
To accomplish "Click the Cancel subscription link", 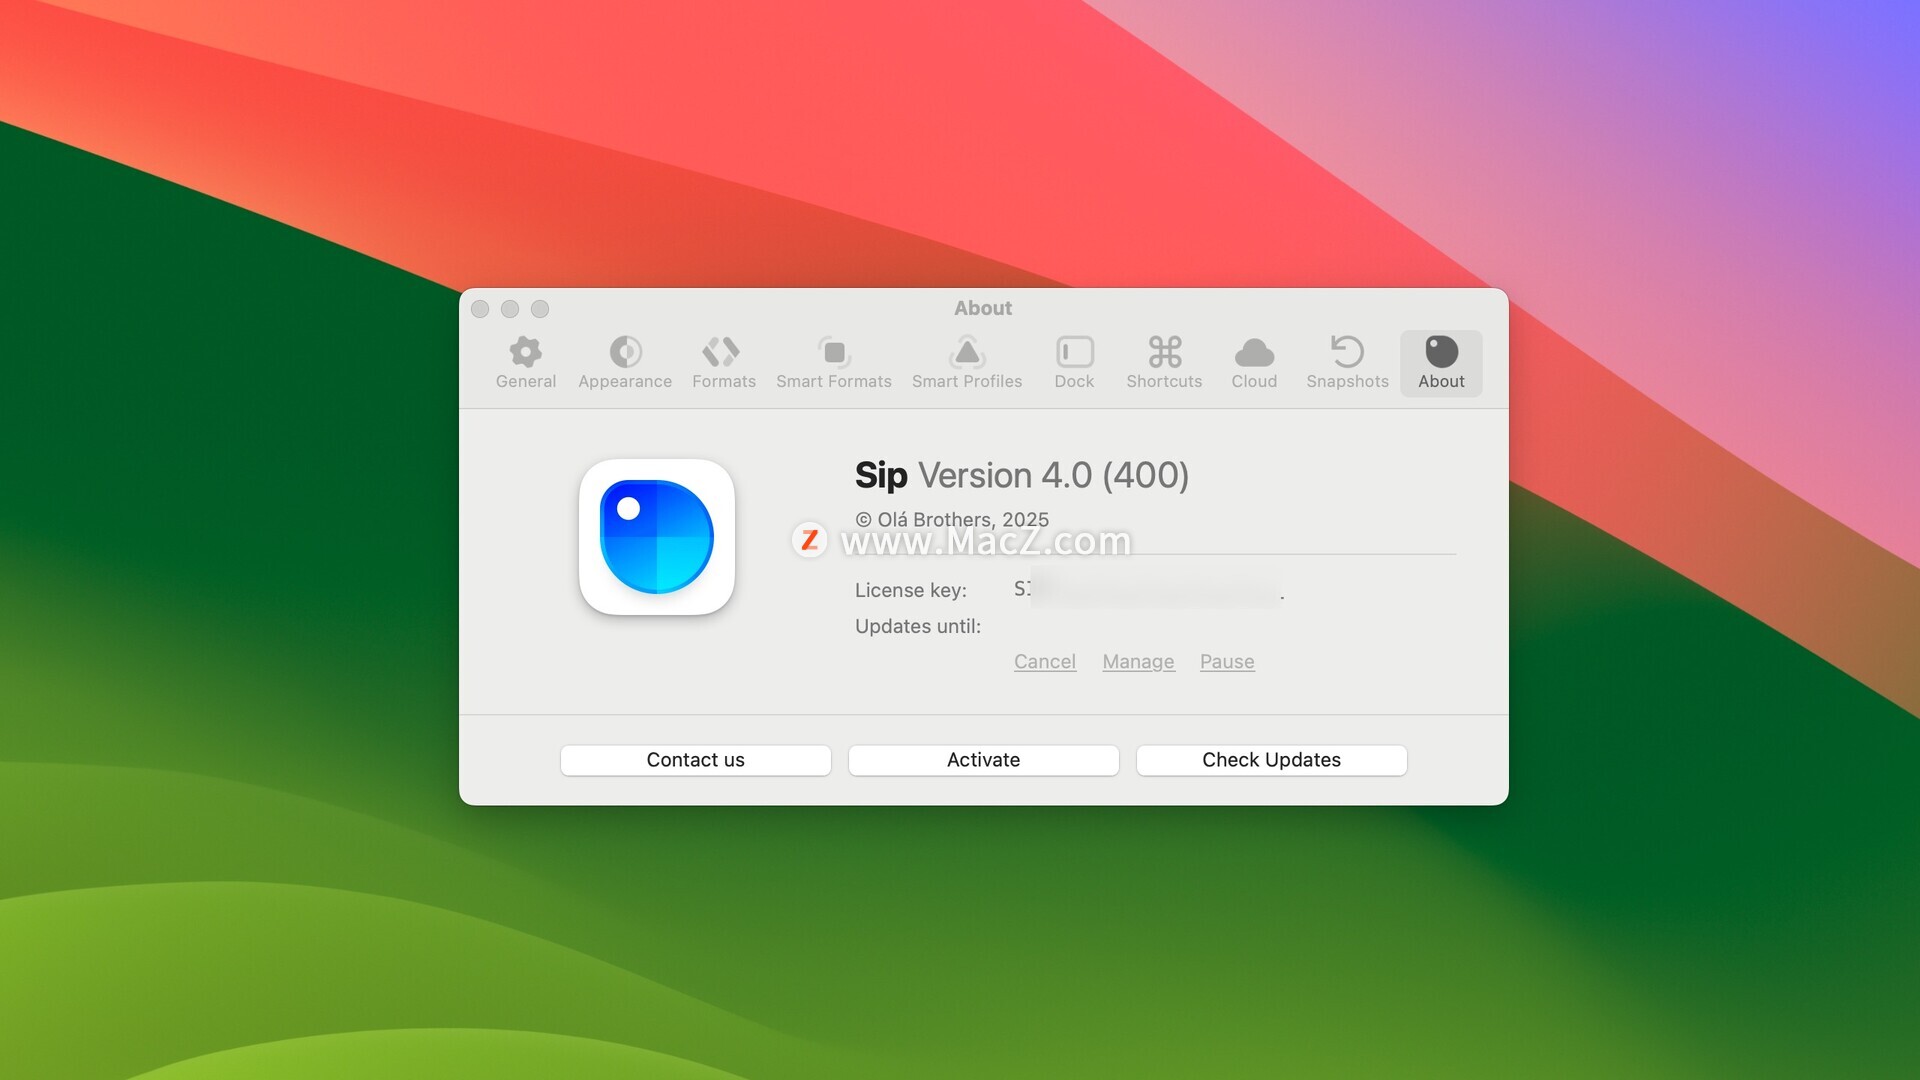I will tap(1045, 662).
